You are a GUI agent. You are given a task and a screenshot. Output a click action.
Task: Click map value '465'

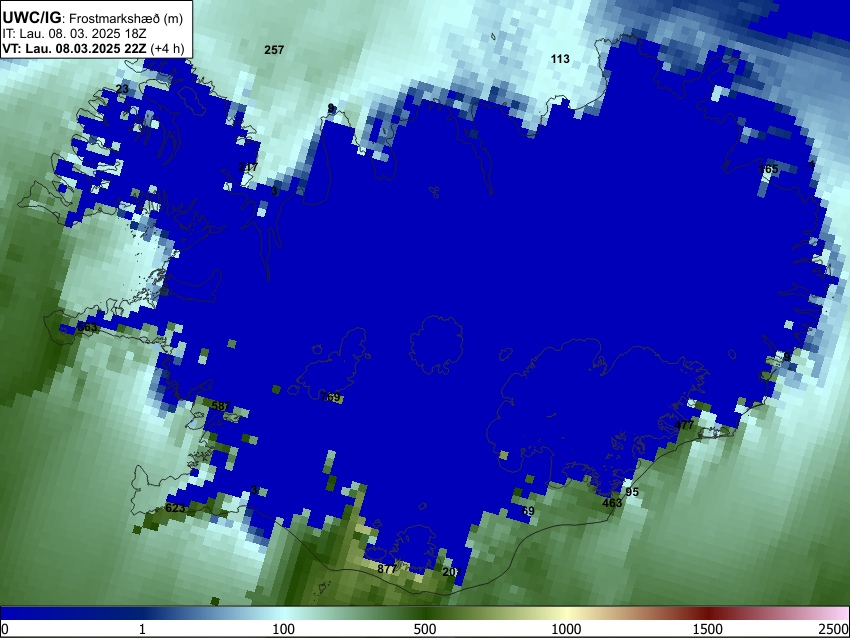[x=768, y=169]
